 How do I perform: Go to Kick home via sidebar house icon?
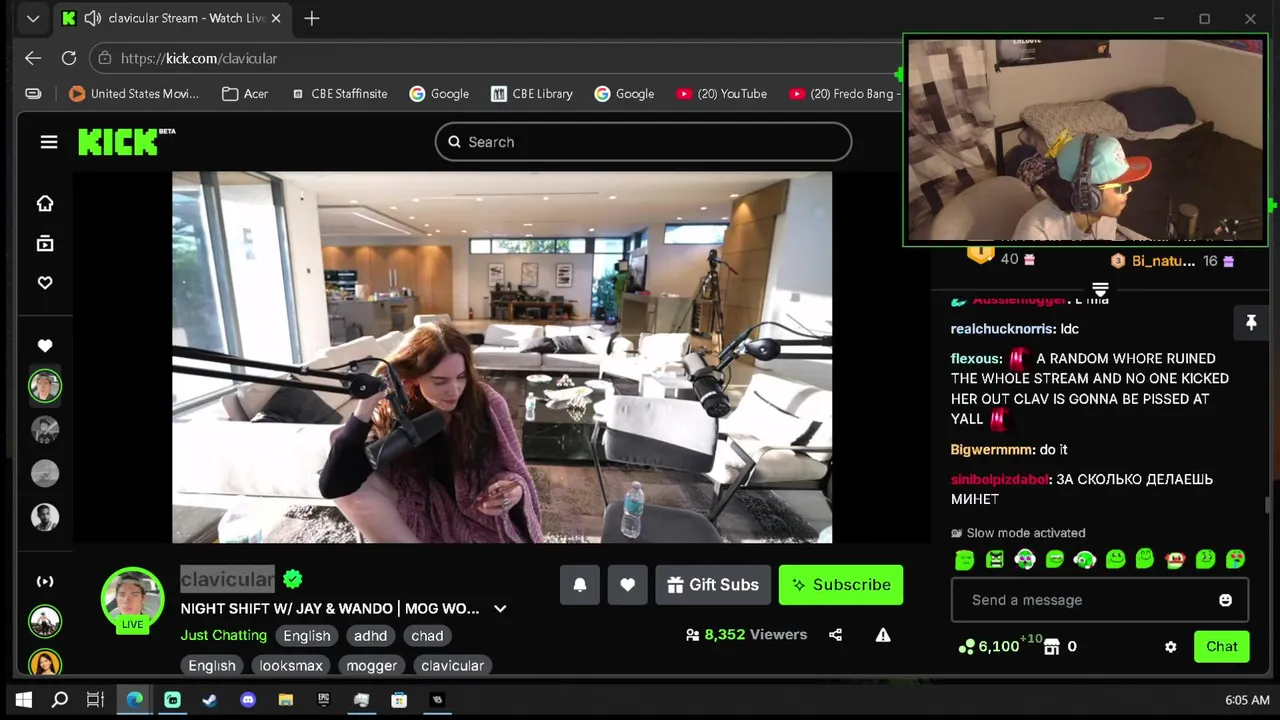(x=45, y=203)
